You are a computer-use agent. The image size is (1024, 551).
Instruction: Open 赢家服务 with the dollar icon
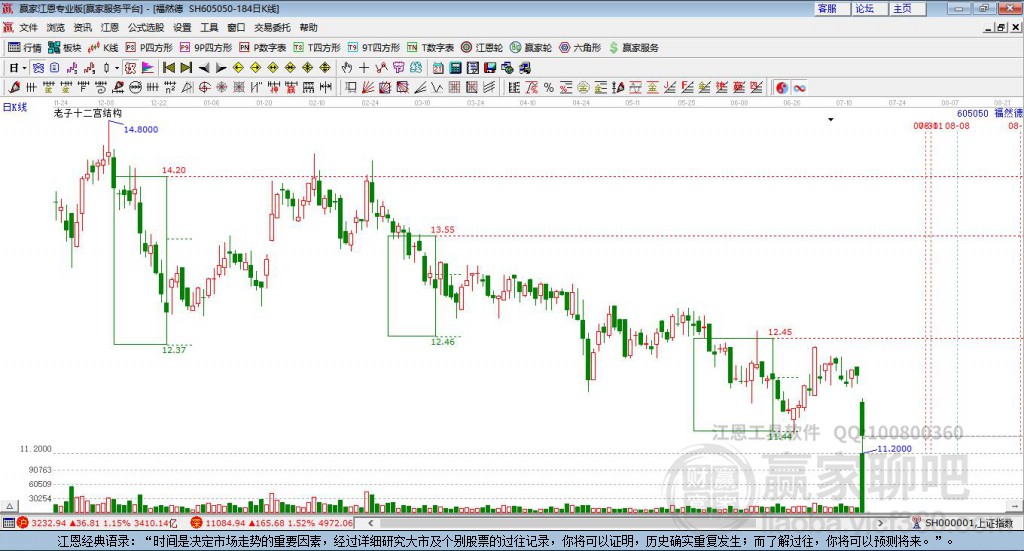click(x=634, y=48)
